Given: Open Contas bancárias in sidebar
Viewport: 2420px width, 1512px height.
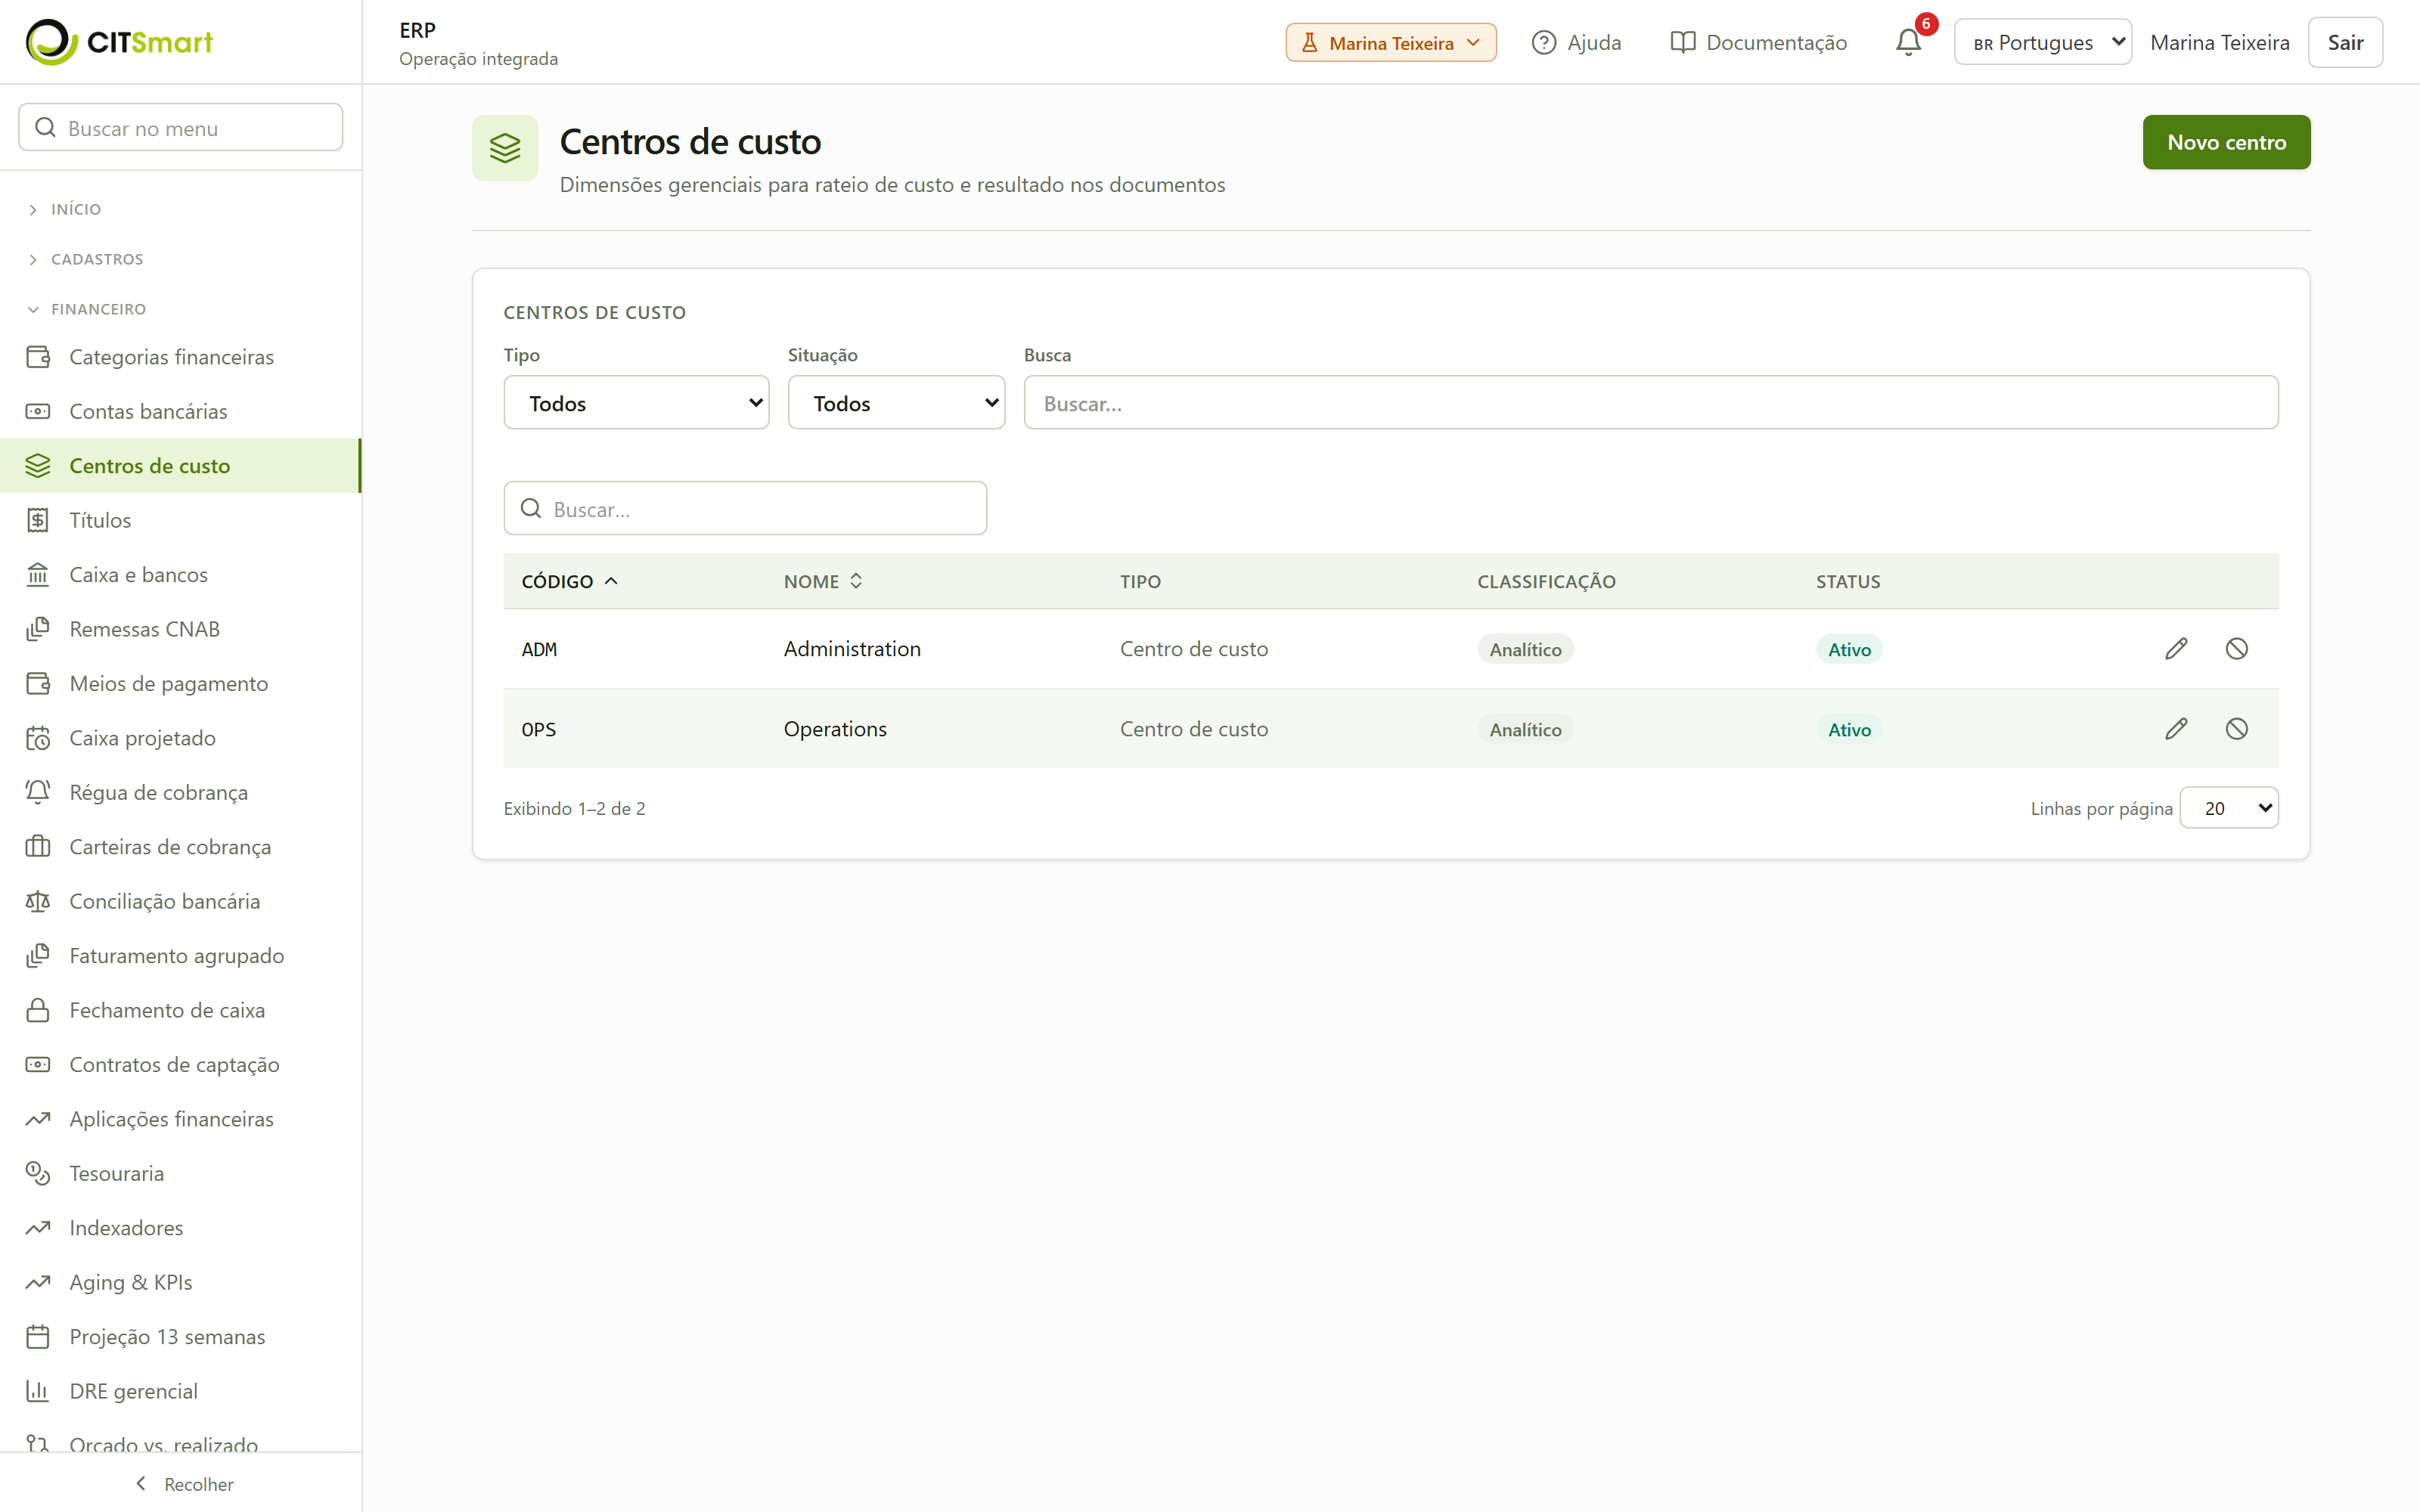Looking at the screenshot, I should (180, 411).
